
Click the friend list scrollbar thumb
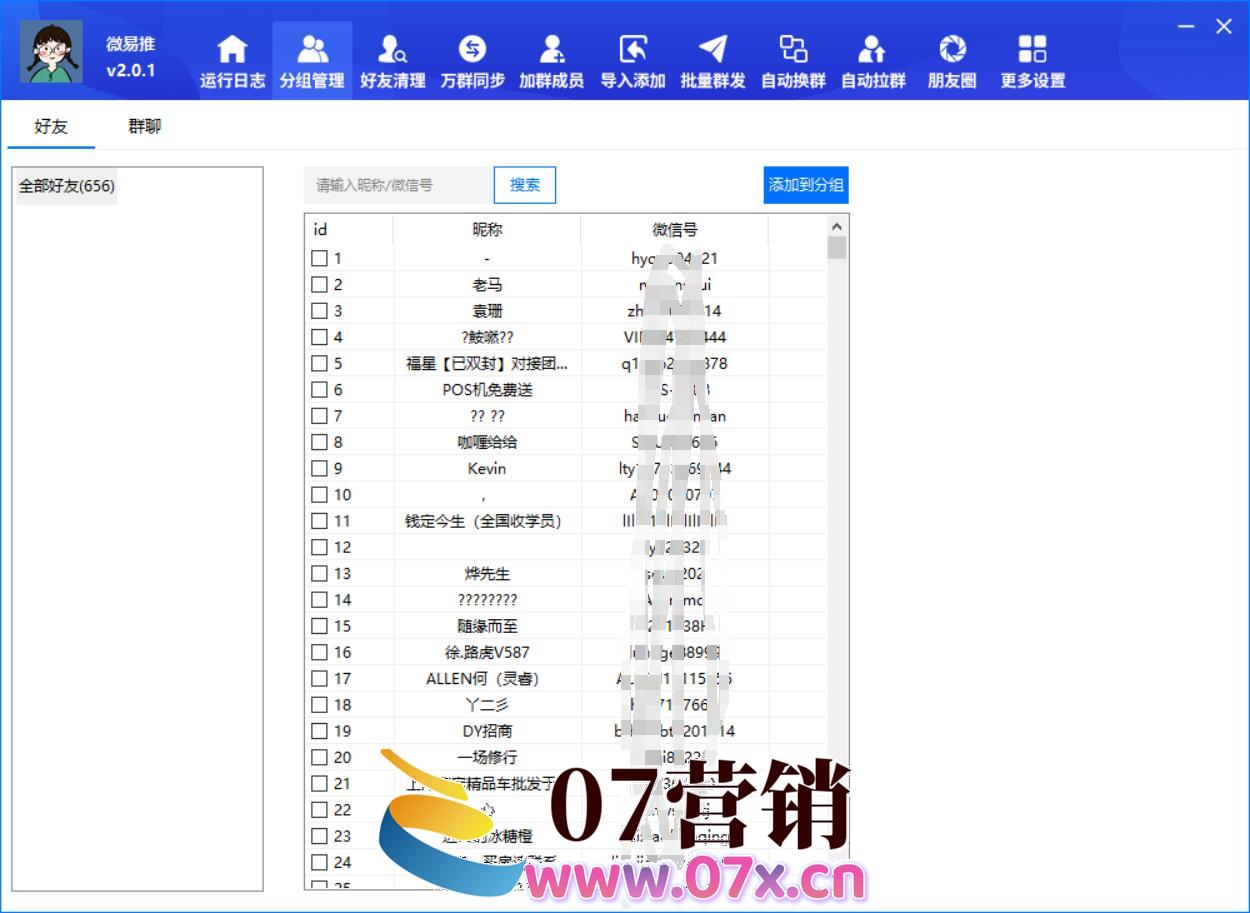tap(837, 247)
